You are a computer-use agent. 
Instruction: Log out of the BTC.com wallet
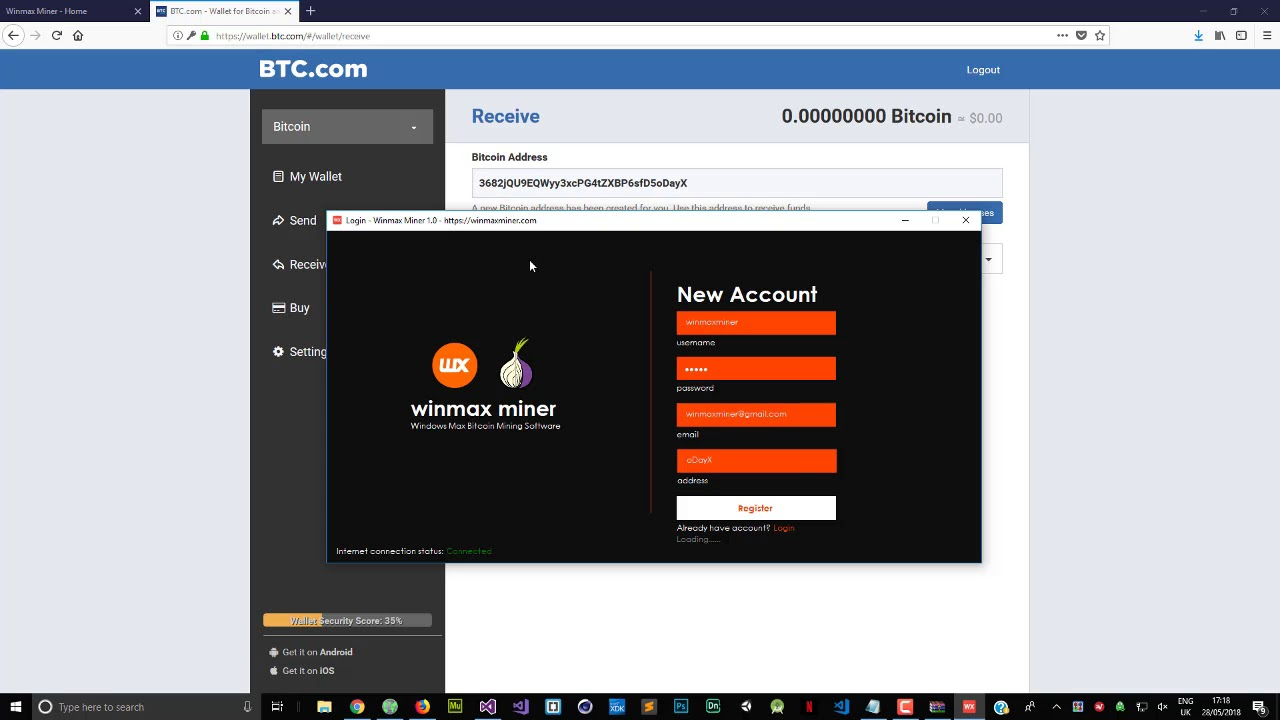coord(983,70)
